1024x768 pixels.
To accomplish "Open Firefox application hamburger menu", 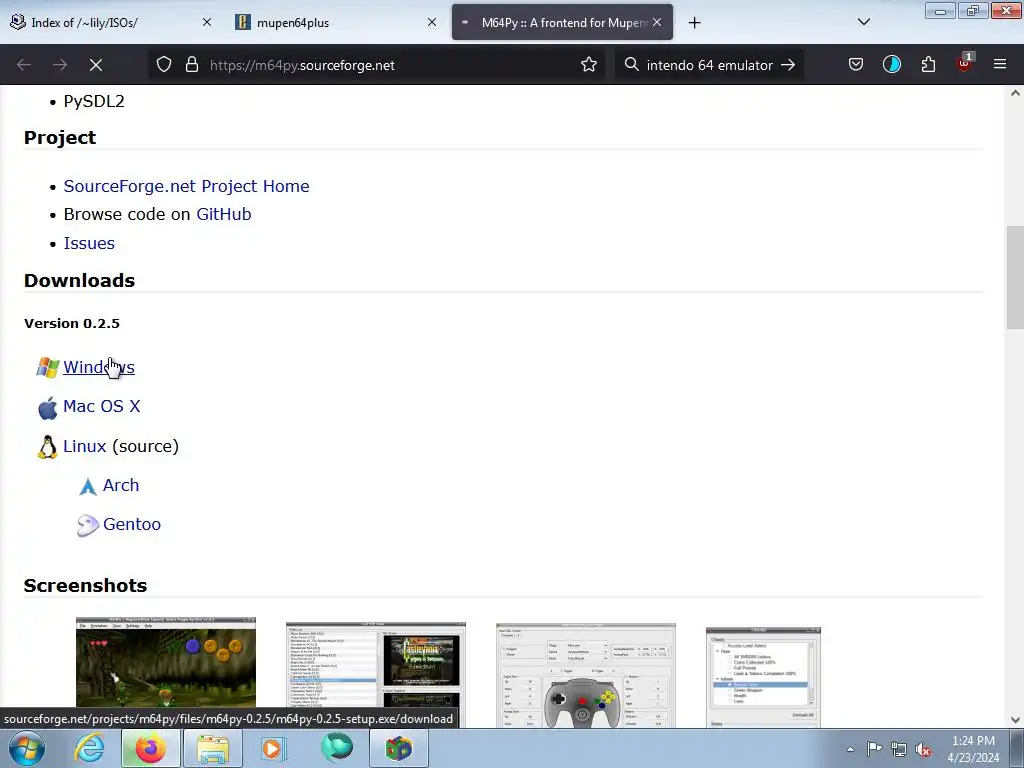I will coord(1000,64).
